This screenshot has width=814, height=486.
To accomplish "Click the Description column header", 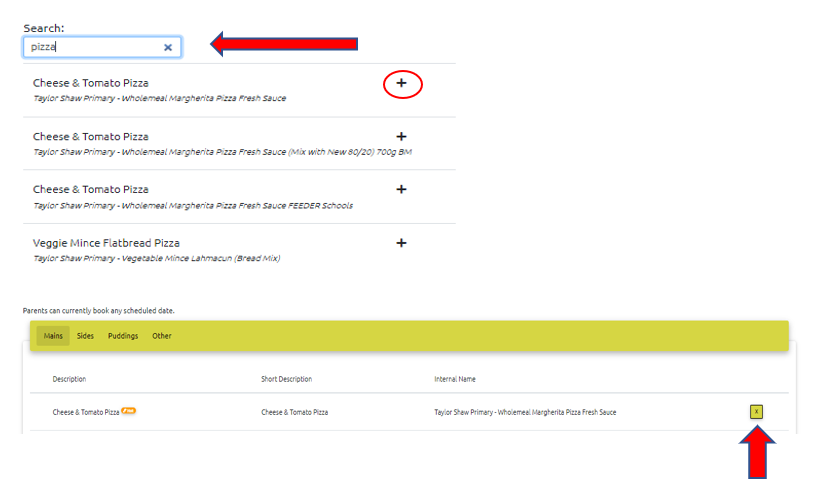I will 69,379.
